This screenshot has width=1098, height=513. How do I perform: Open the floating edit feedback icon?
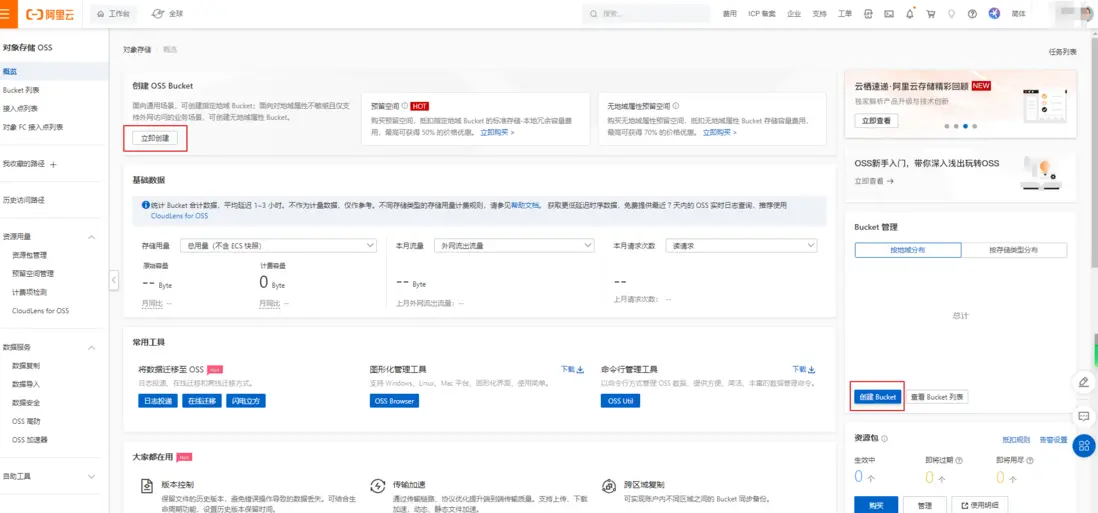click(1084, 382)
